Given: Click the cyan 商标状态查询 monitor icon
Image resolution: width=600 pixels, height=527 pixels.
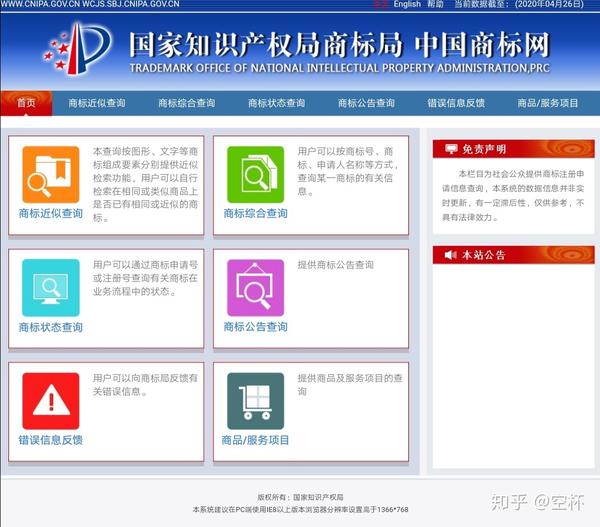Looking at the screenshot, I should pyautogui.click(x=51, y=288).
